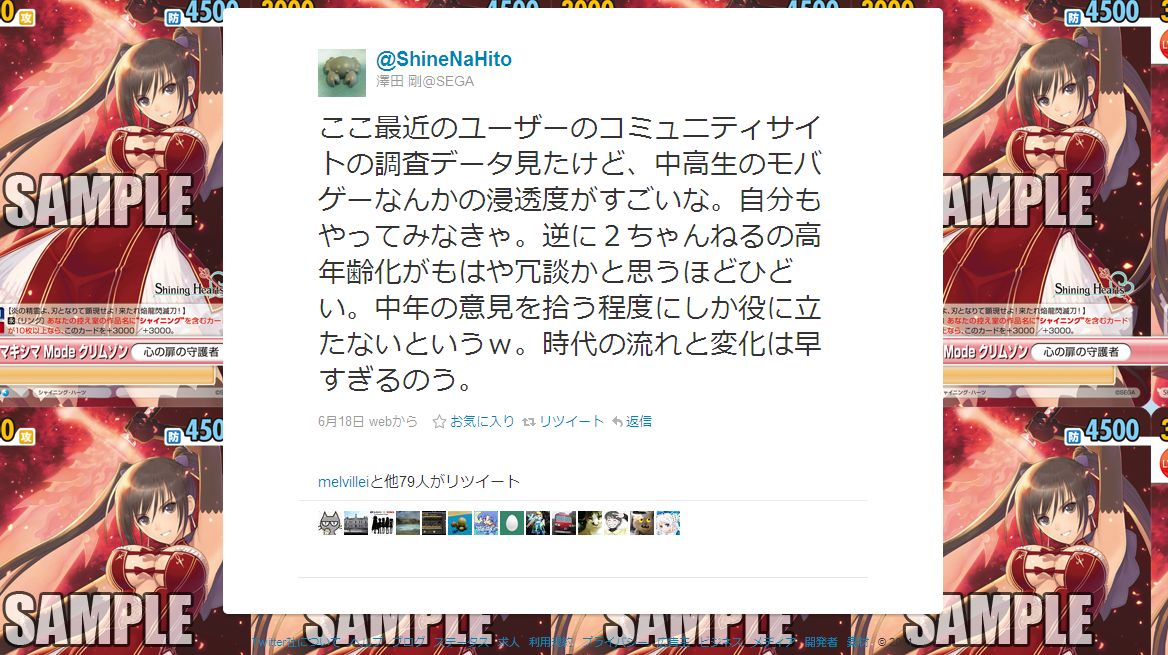Click the reply arrow icon
The height and width of the screenshot is (655, 1168).
617,422
